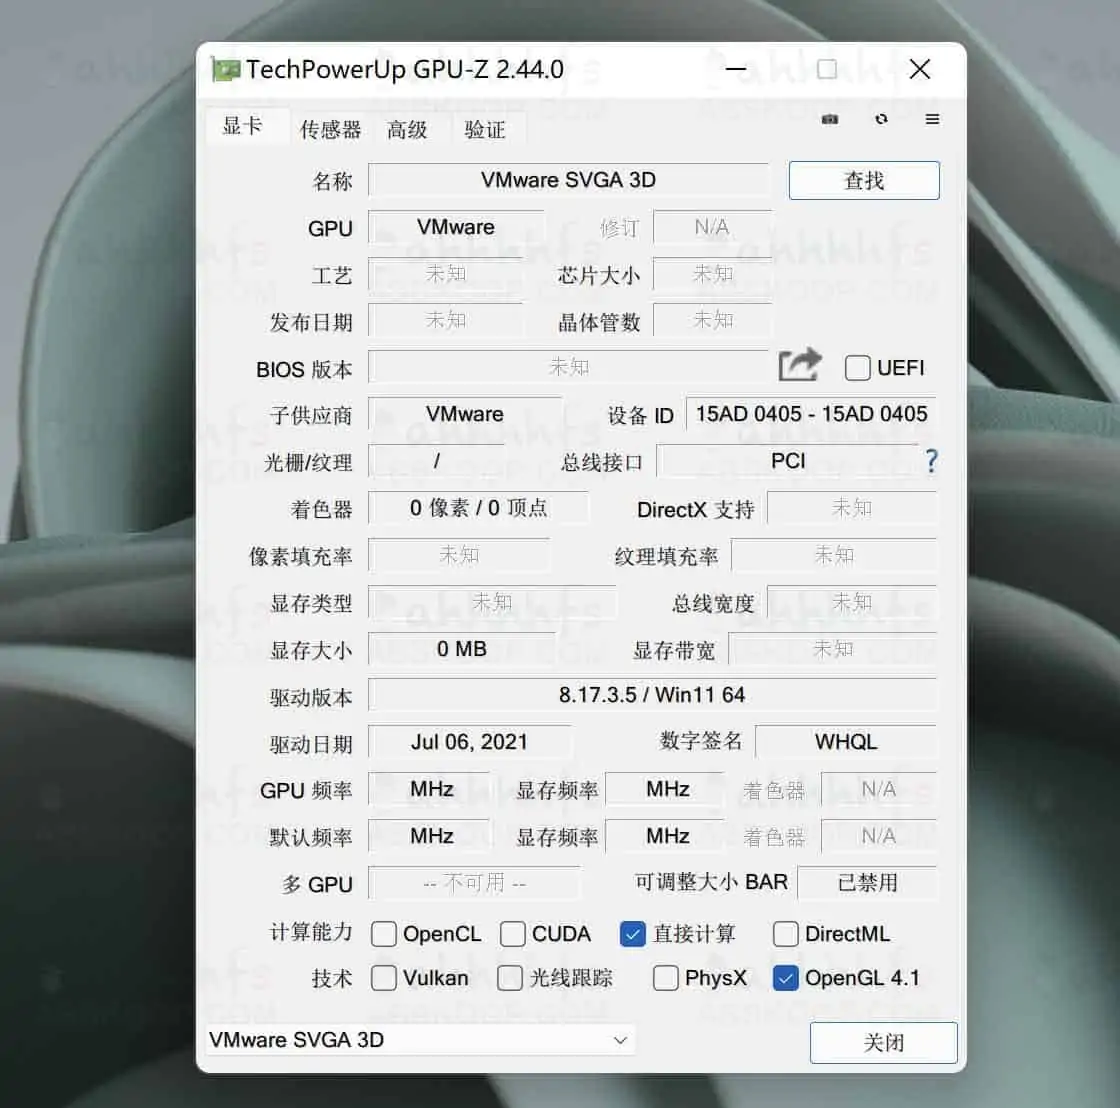The image size is (1120, 1108).
Task: Click the 查找 lookup button
Action: tap(863, 180)
